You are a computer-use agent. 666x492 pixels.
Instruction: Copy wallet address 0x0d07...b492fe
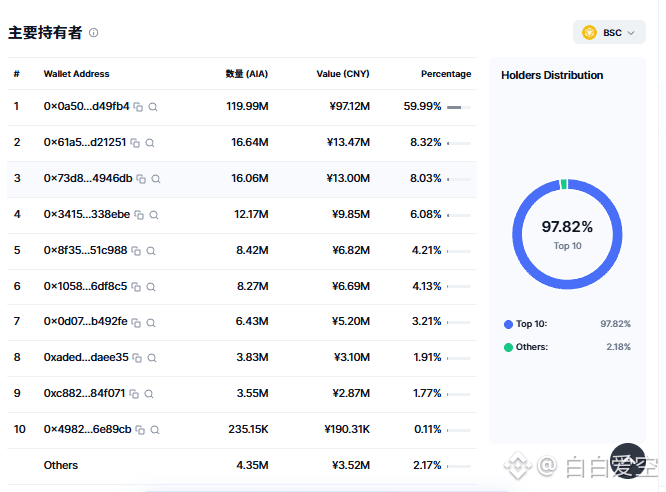(136, 323)
